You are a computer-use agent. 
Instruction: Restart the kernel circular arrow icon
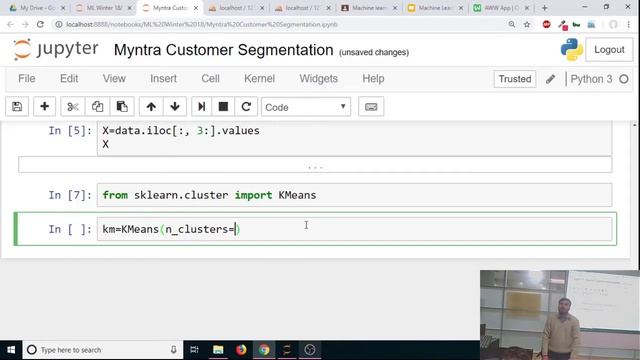[246, 107]
